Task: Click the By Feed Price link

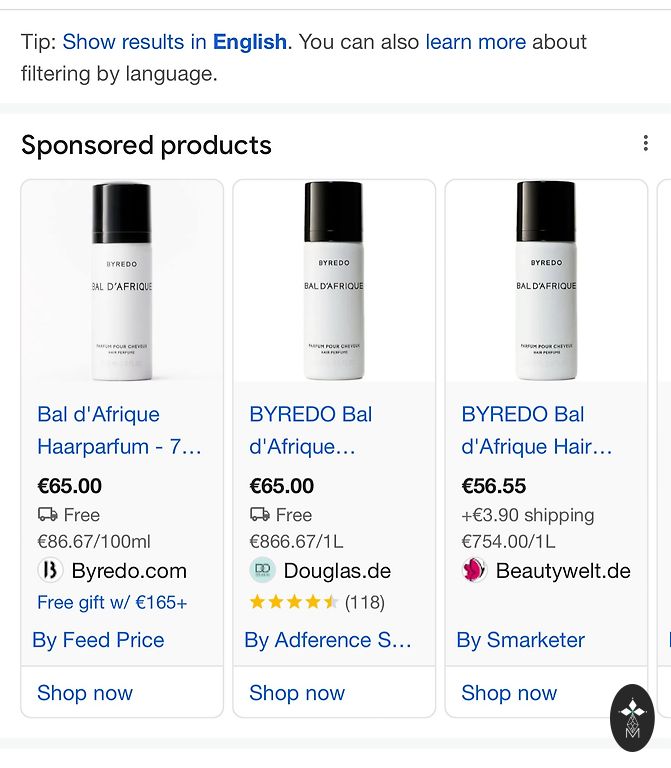Action: (x=98, y=640)
